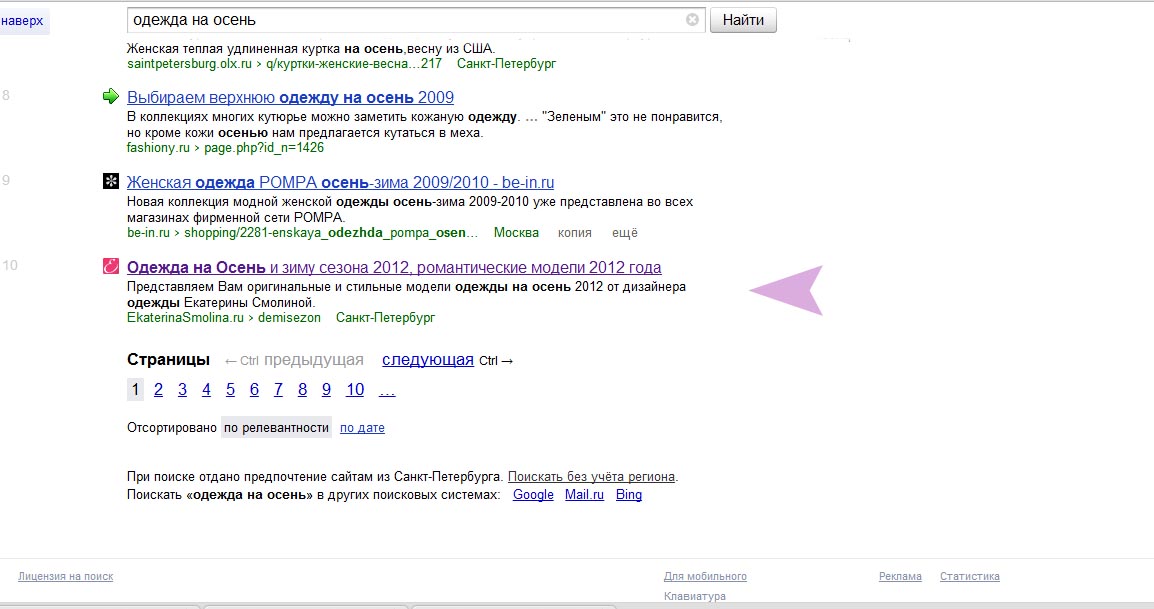Open fashiony.ru page.php URL link

click(225, 147)
